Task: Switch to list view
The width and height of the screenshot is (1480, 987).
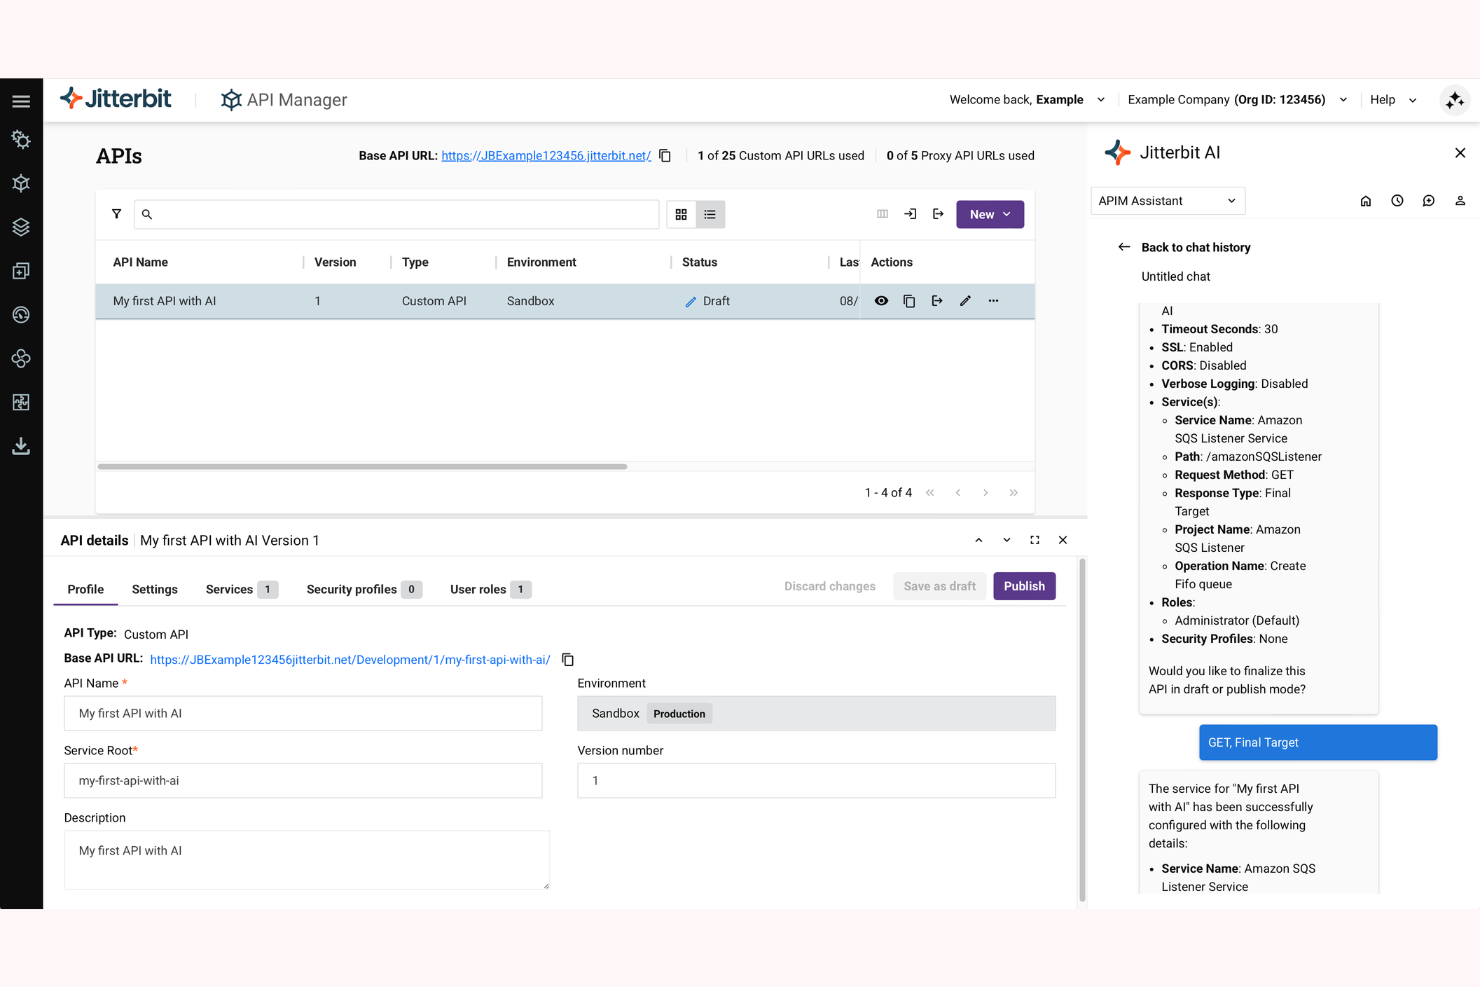Action: click(x=710, y=214)
